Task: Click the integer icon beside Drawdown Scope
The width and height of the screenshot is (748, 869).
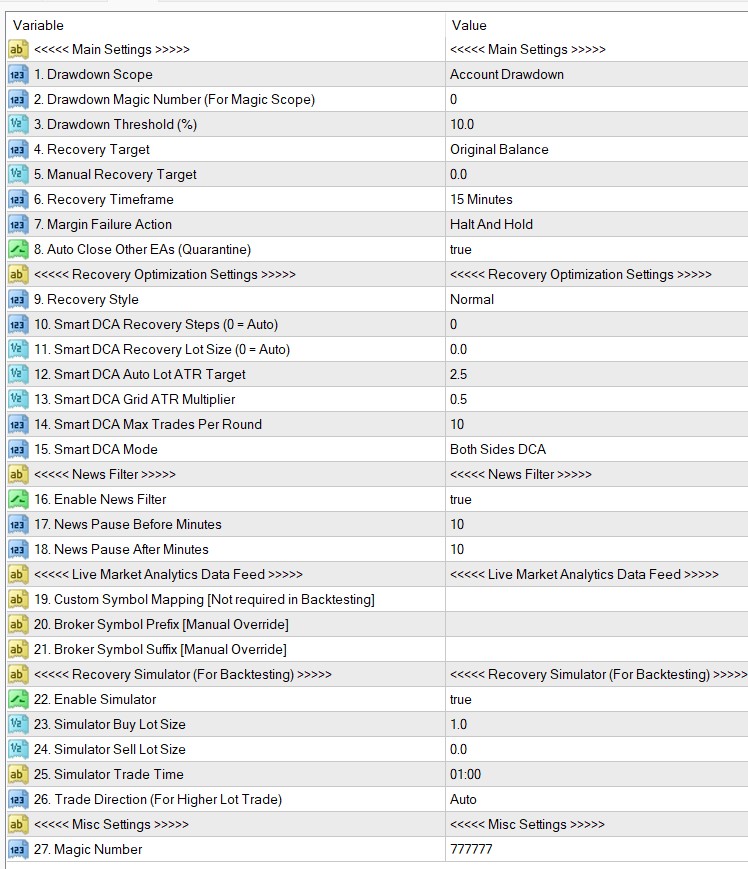Action: [18, 75]
